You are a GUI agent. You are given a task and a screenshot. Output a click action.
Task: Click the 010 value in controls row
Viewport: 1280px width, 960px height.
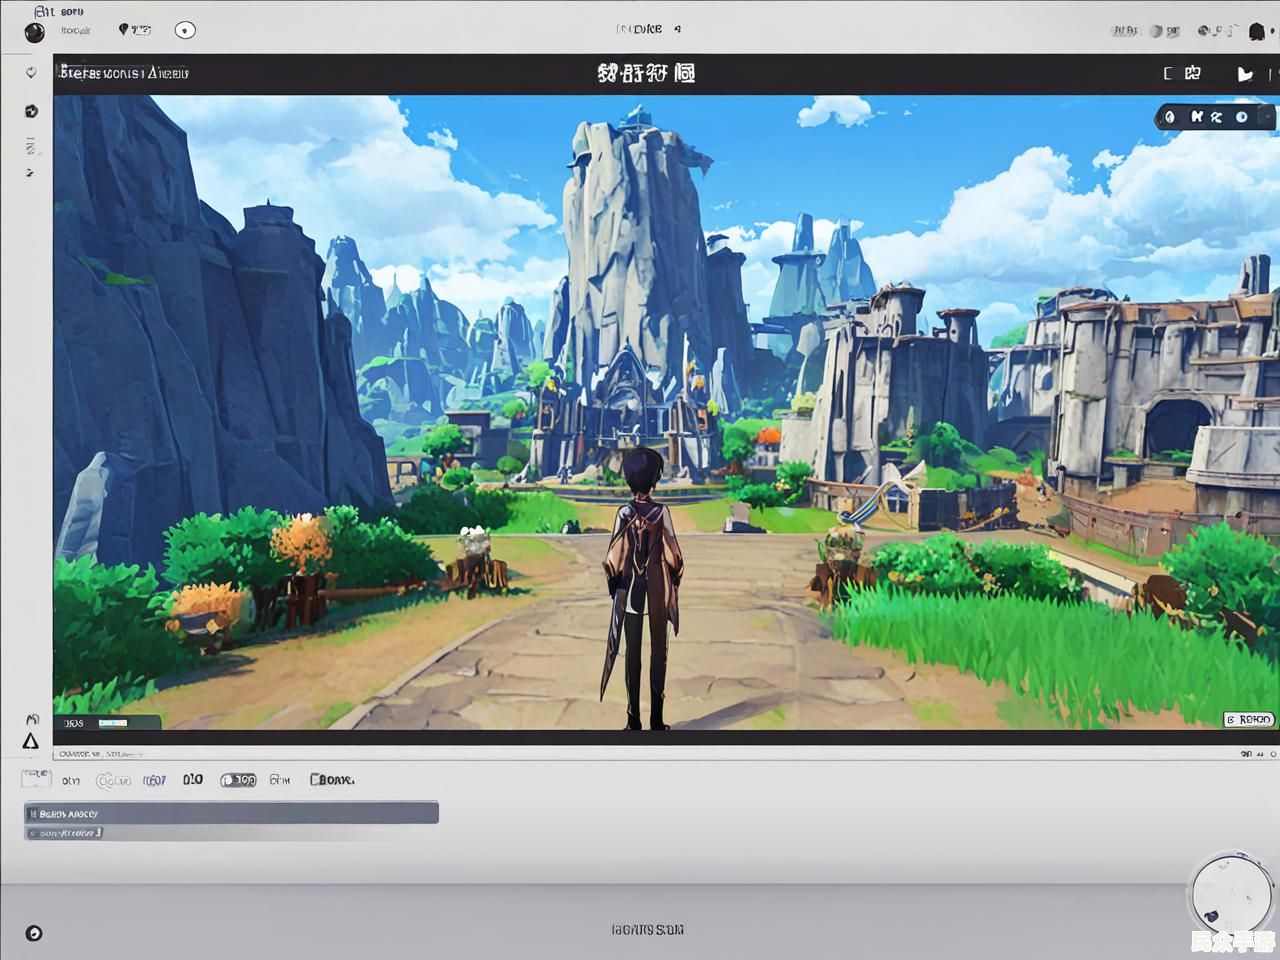tap(193, 779)
